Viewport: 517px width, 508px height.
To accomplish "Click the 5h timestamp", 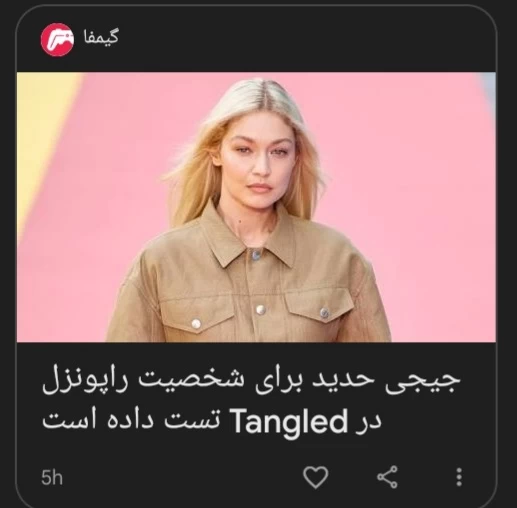I will [x=52, y=477].
